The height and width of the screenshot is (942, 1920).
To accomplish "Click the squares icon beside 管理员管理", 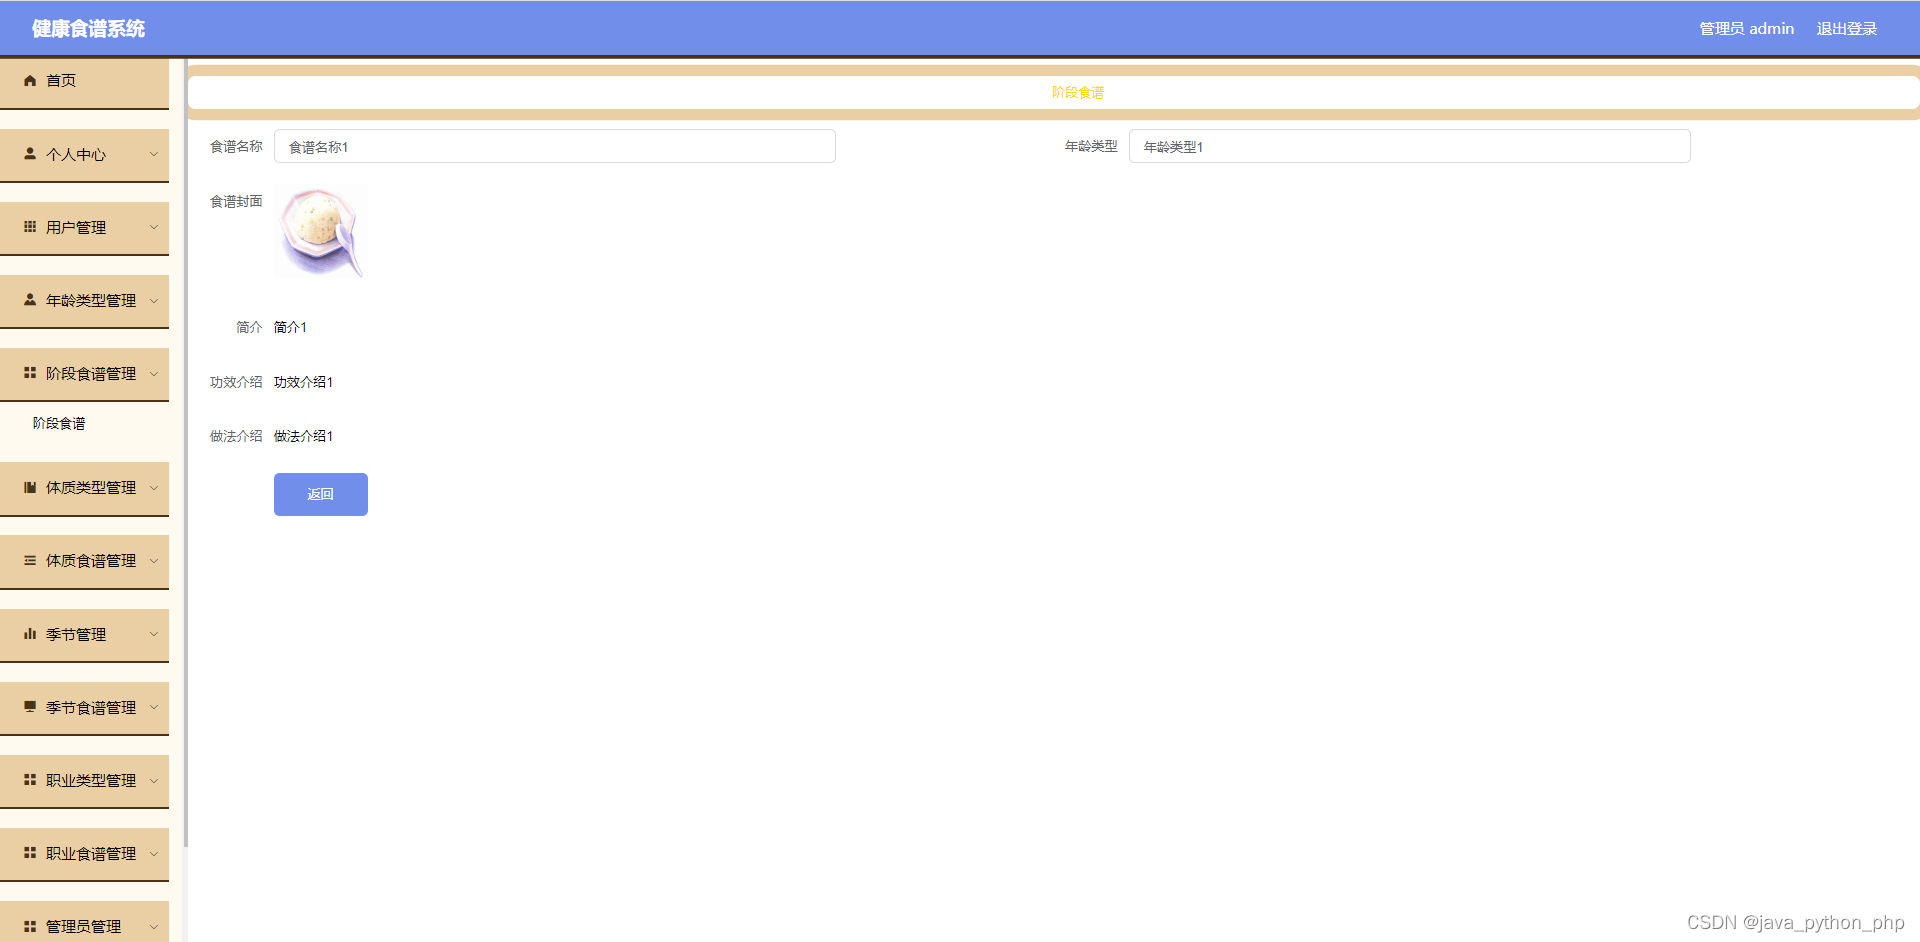I will click(30, 926).
